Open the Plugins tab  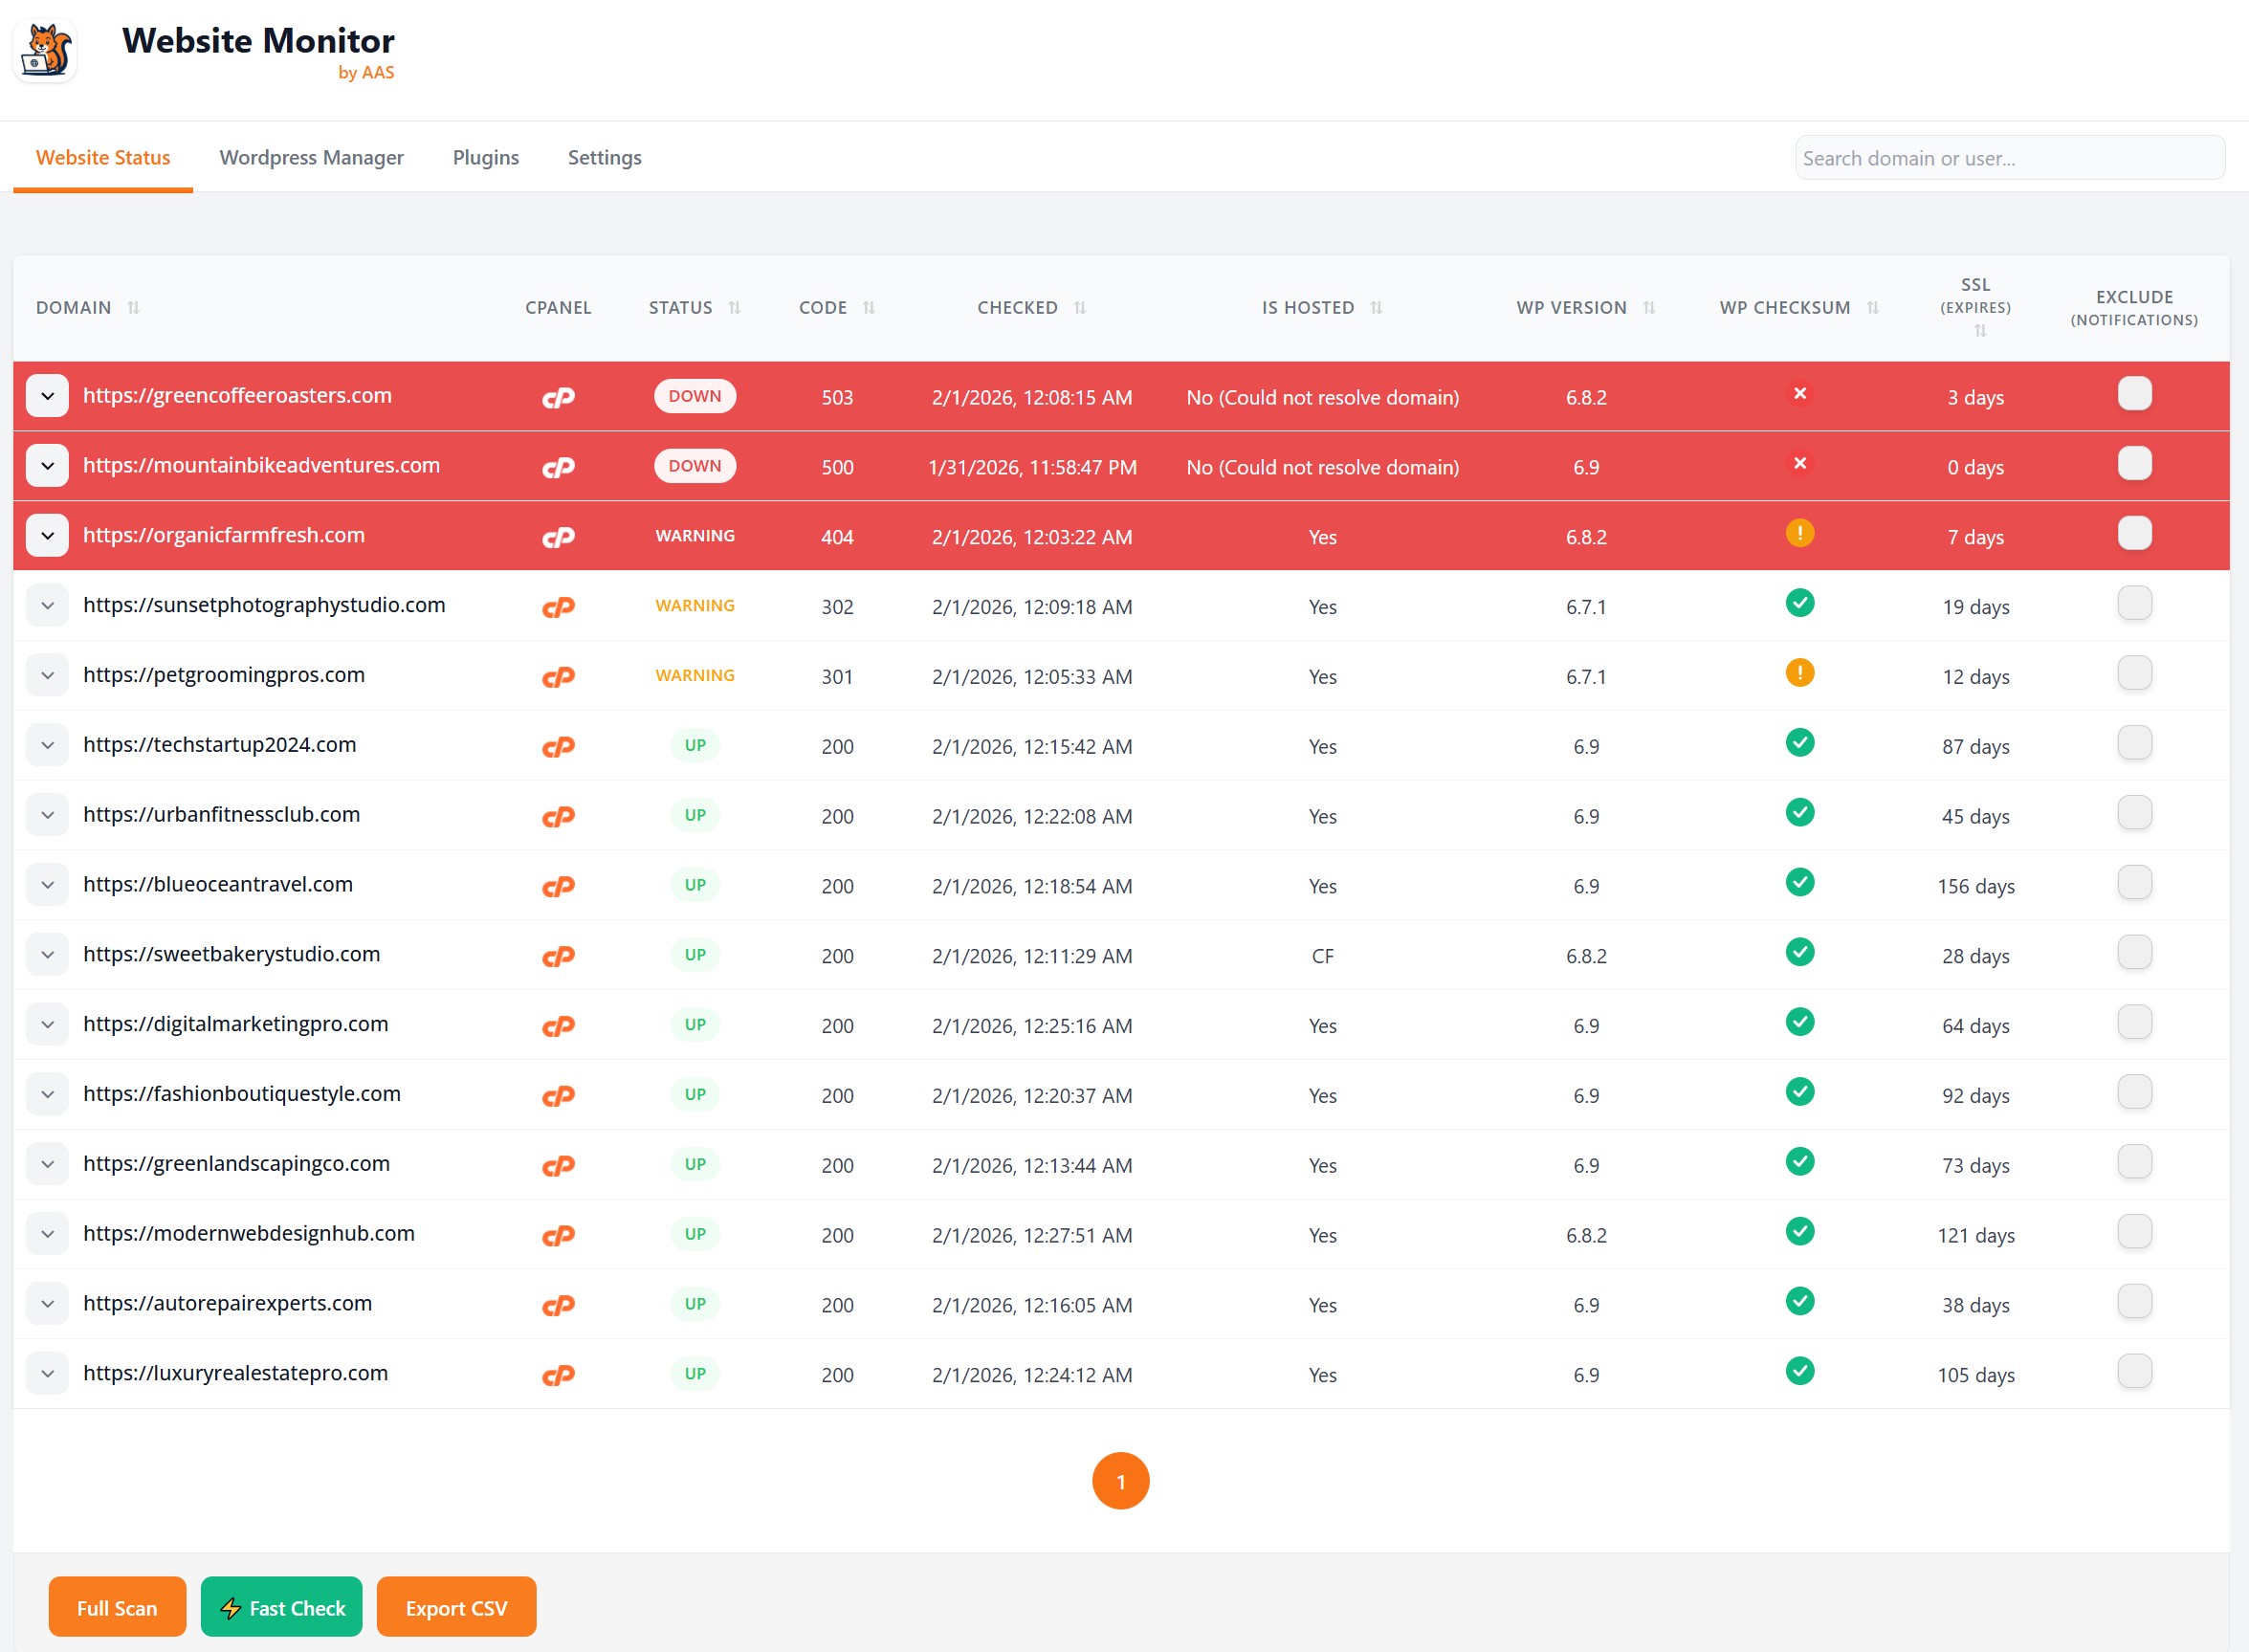[x=485, y=158]
